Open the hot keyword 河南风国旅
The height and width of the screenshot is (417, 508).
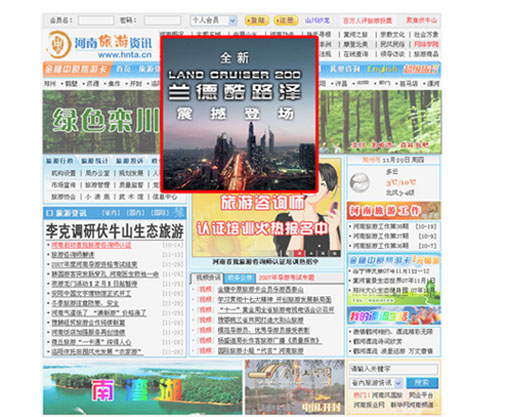coord(387,395)
